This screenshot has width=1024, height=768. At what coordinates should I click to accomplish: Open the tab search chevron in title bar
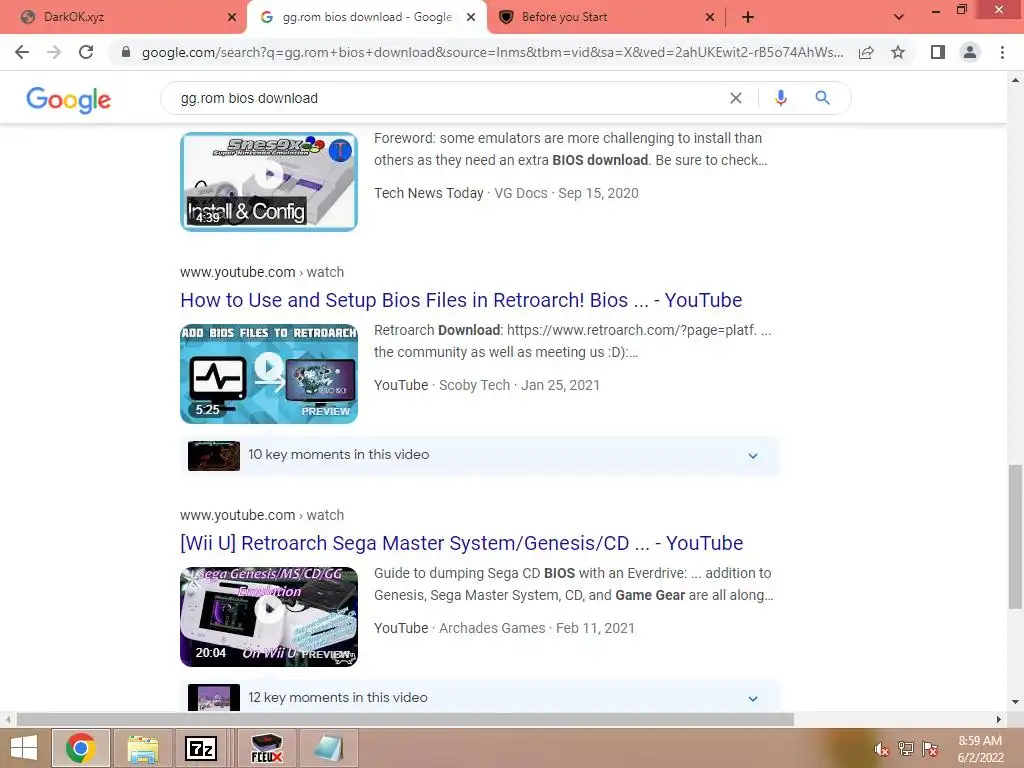899,17
